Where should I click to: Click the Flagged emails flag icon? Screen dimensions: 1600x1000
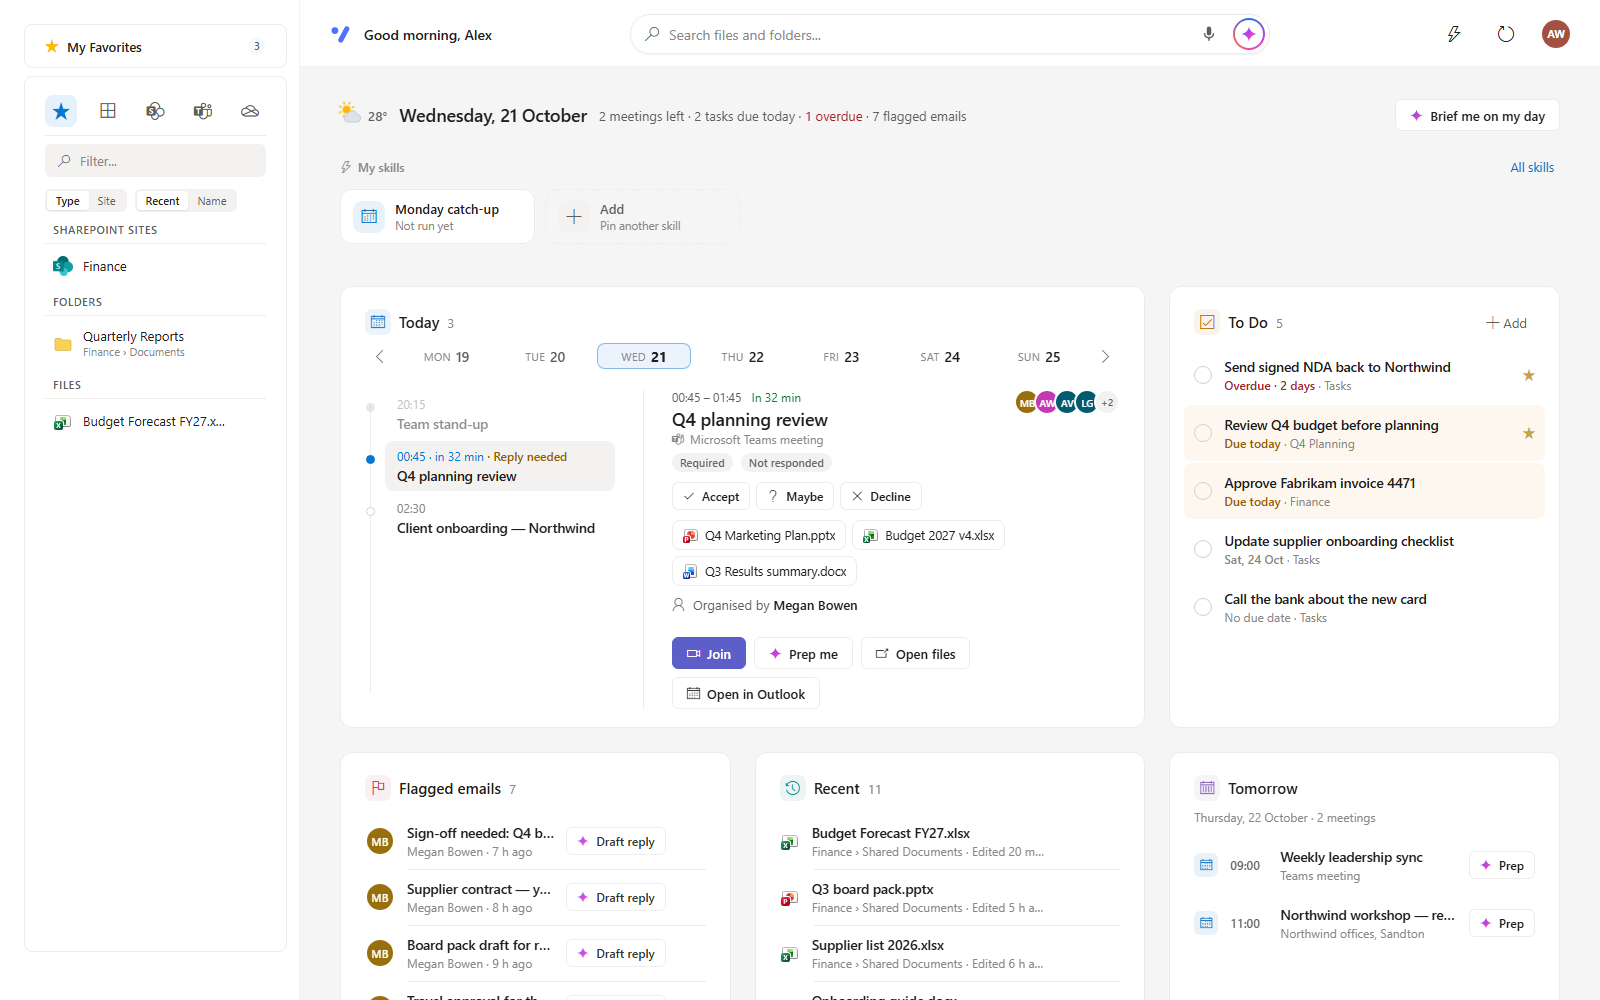378,788
